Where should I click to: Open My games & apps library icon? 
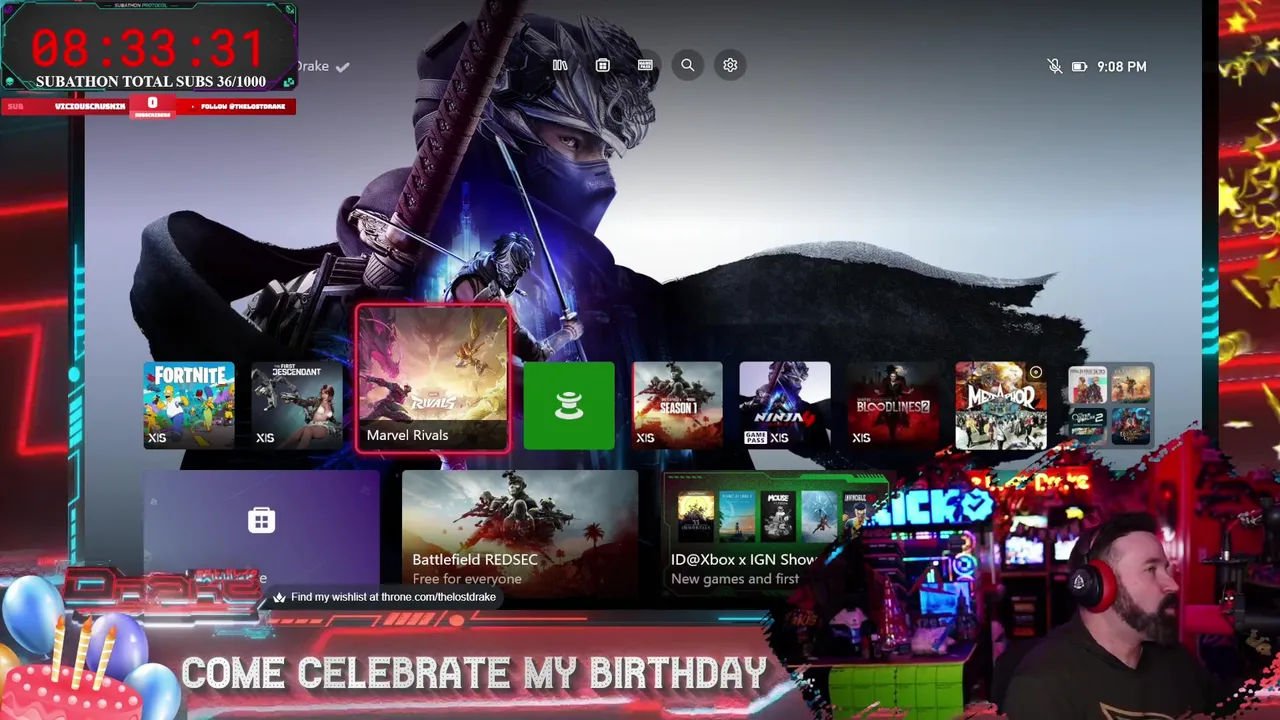click(560, 65)
